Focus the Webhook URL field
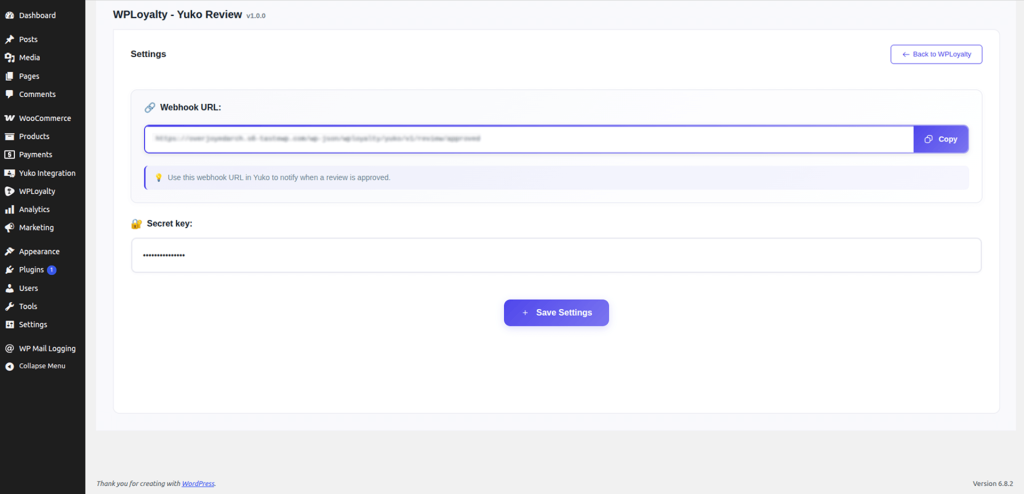Screen dimensions: 1024x494 pyautogui.click(x=529, y=139)
